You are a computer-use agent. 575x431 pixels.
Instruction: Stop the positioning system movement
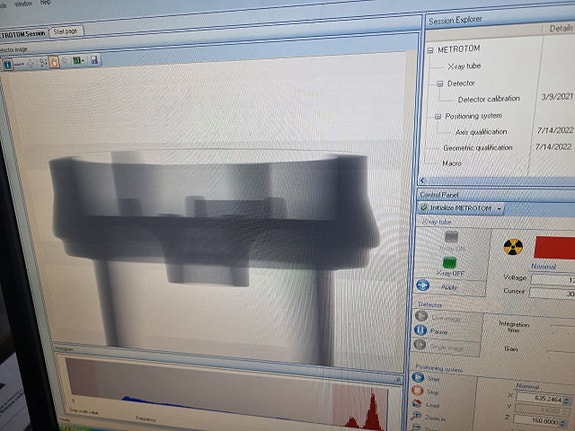coord(417,390)
